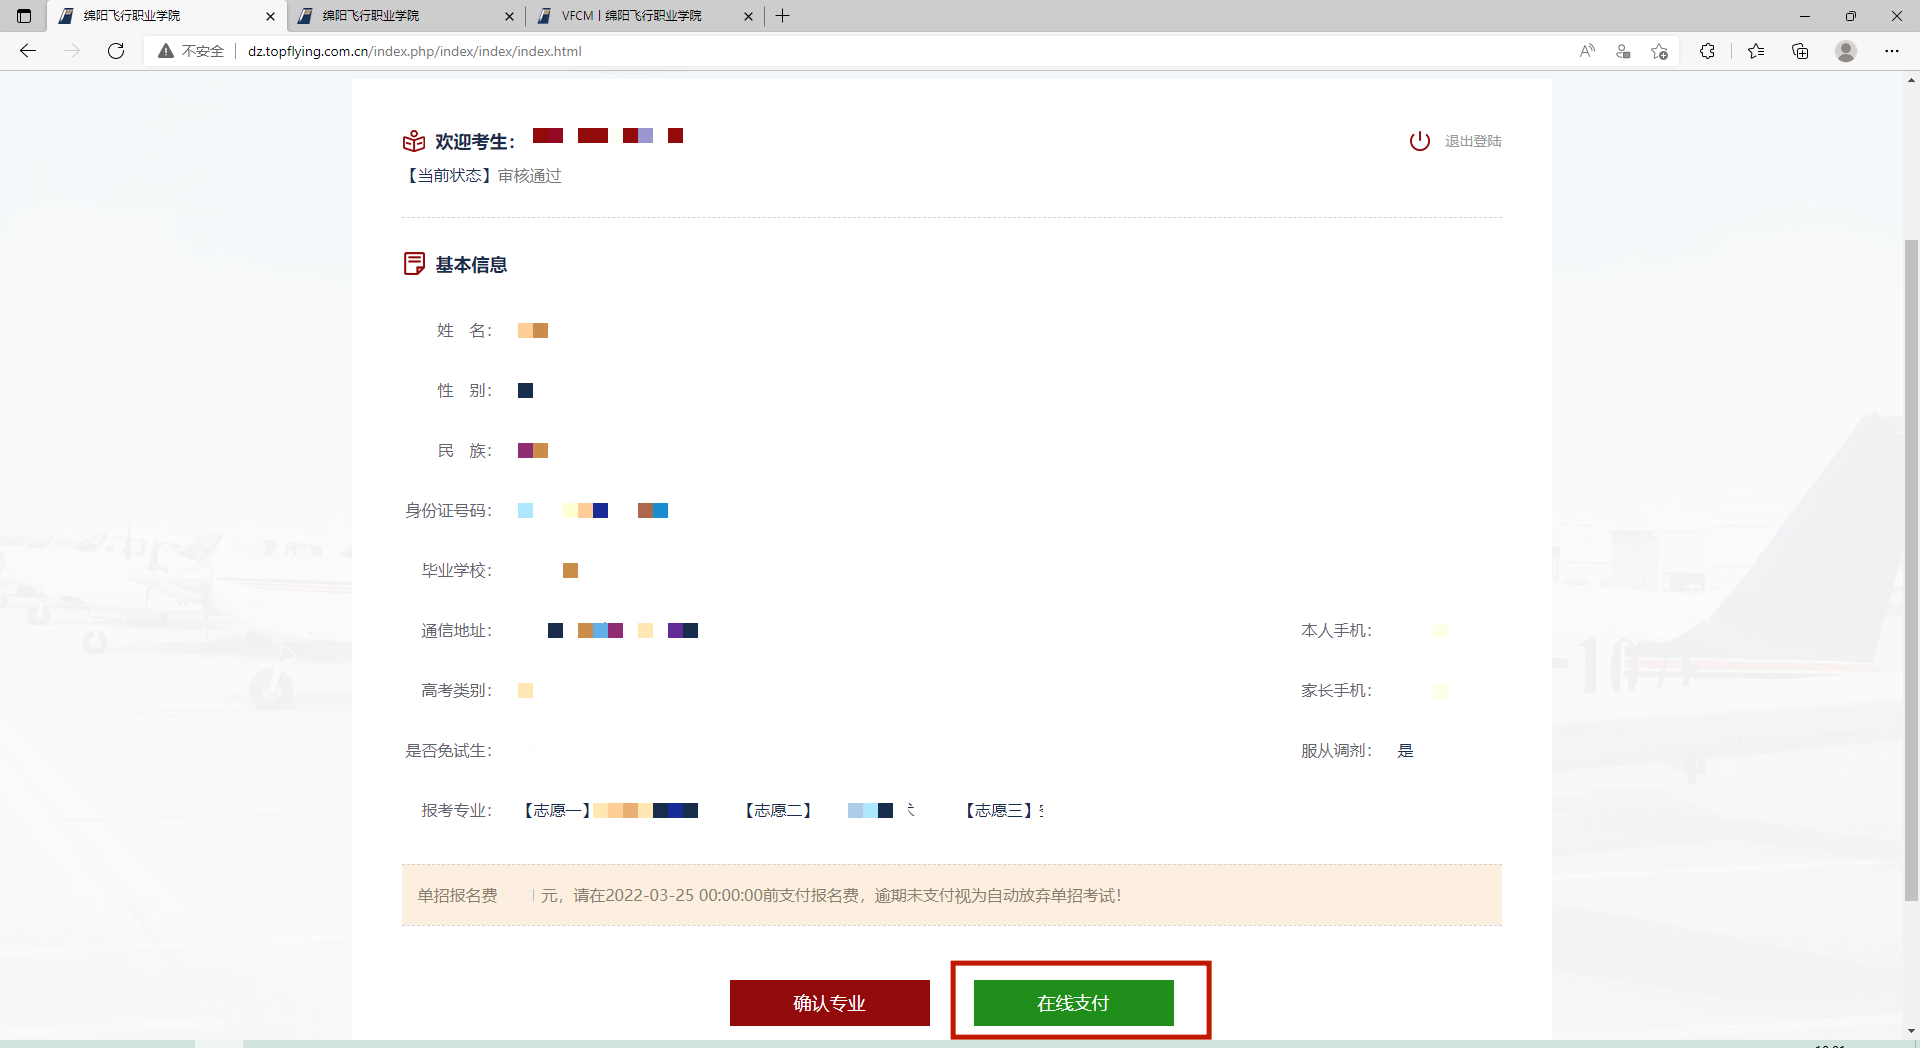1920x1048 pixels.
Task: Add this page to favorites
Action: [x=1660, y=51]
